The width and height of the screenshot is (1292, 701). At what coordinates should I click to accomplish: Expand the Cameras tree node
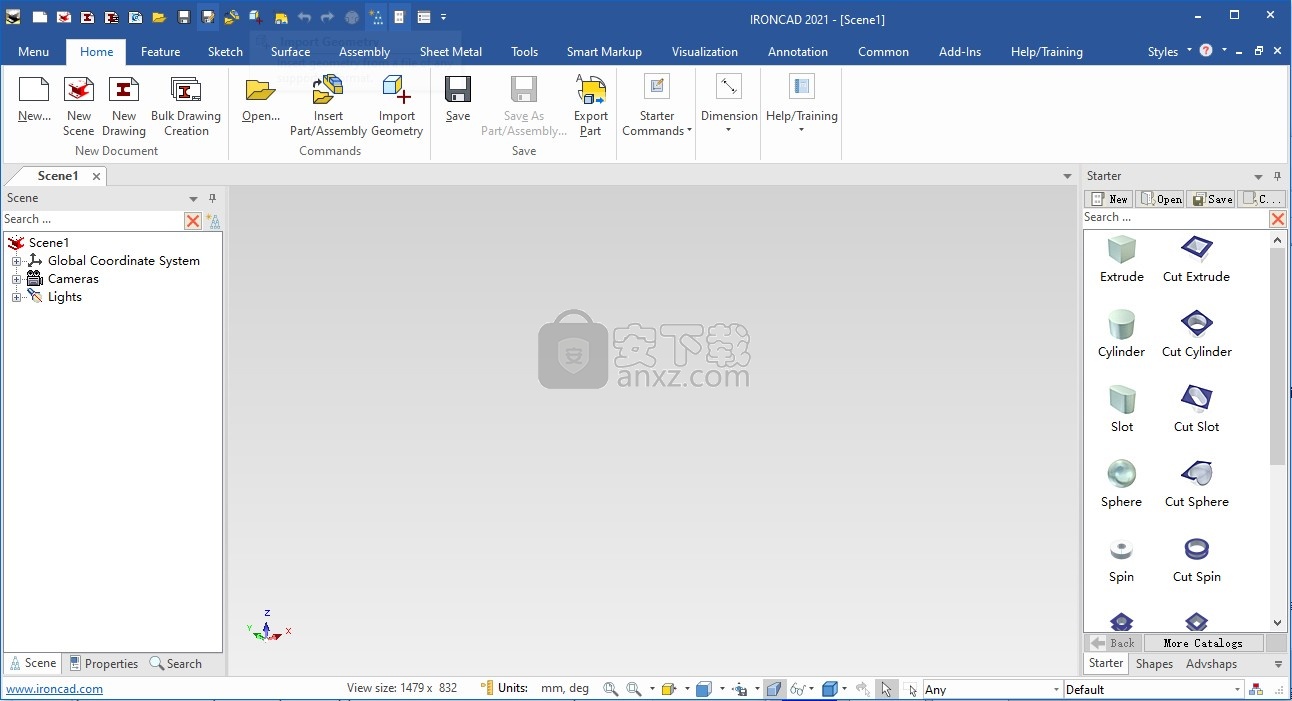pos(16,279)
